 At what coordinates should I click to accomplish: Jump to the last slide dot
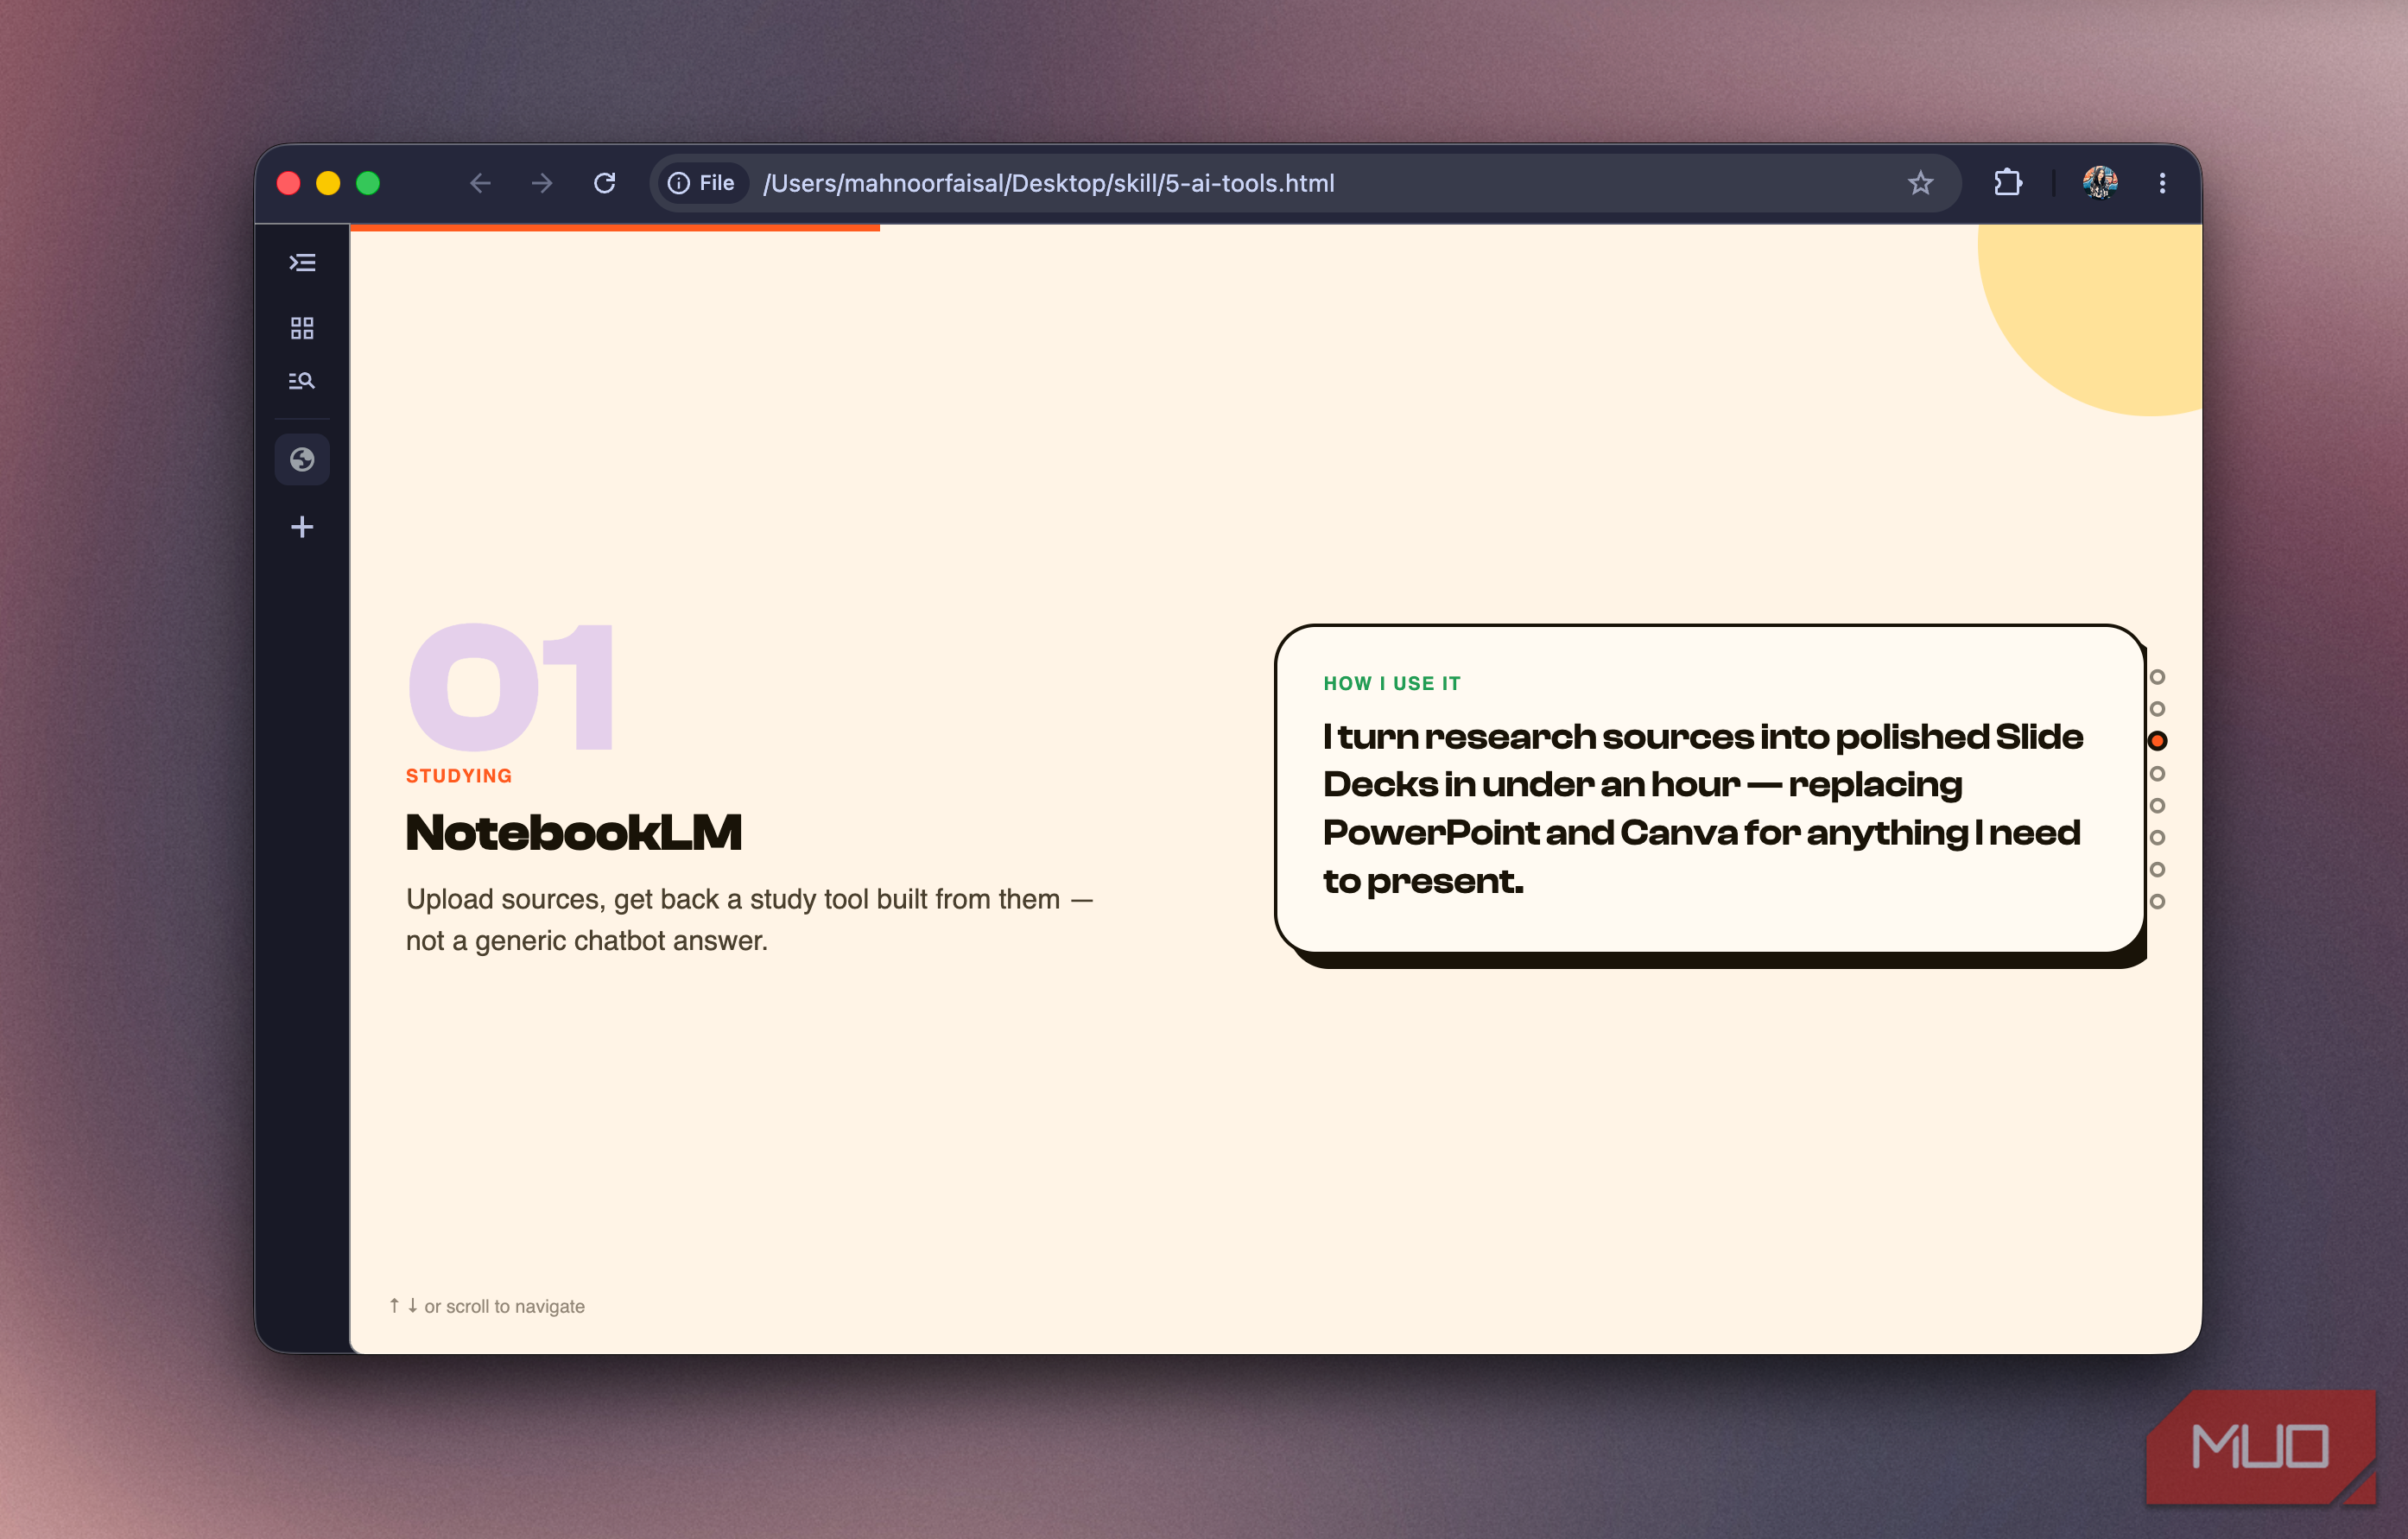point(2157,902)
